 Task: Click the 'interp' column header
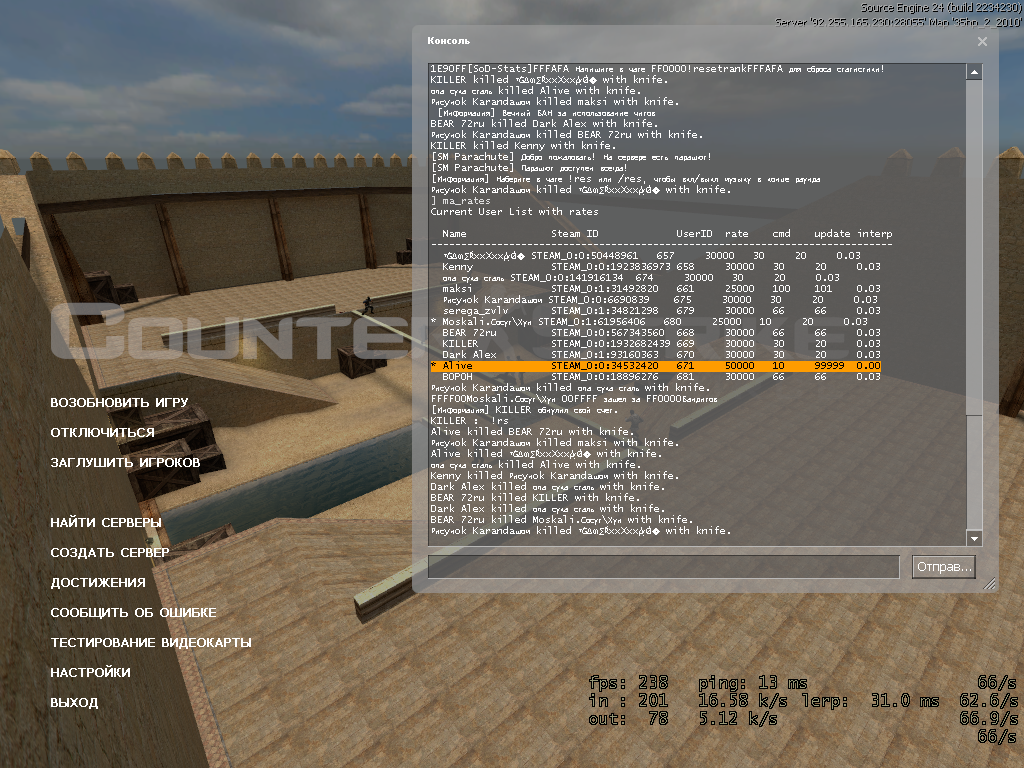(x=875, y=234)
